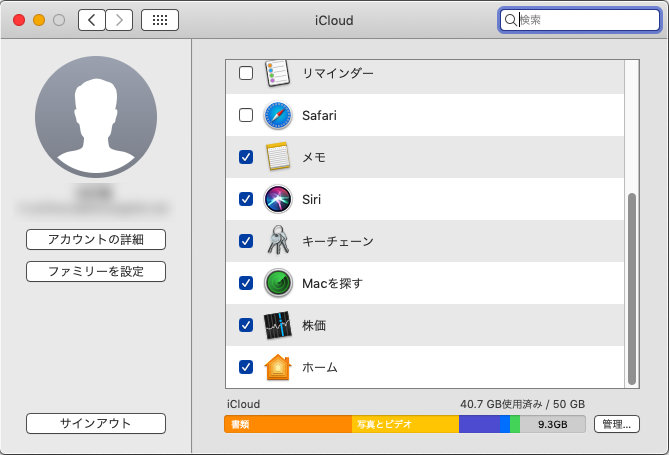Screen dimensions: 669x455
Task: Click the Siri label text
Action: (x=311, y=199)
